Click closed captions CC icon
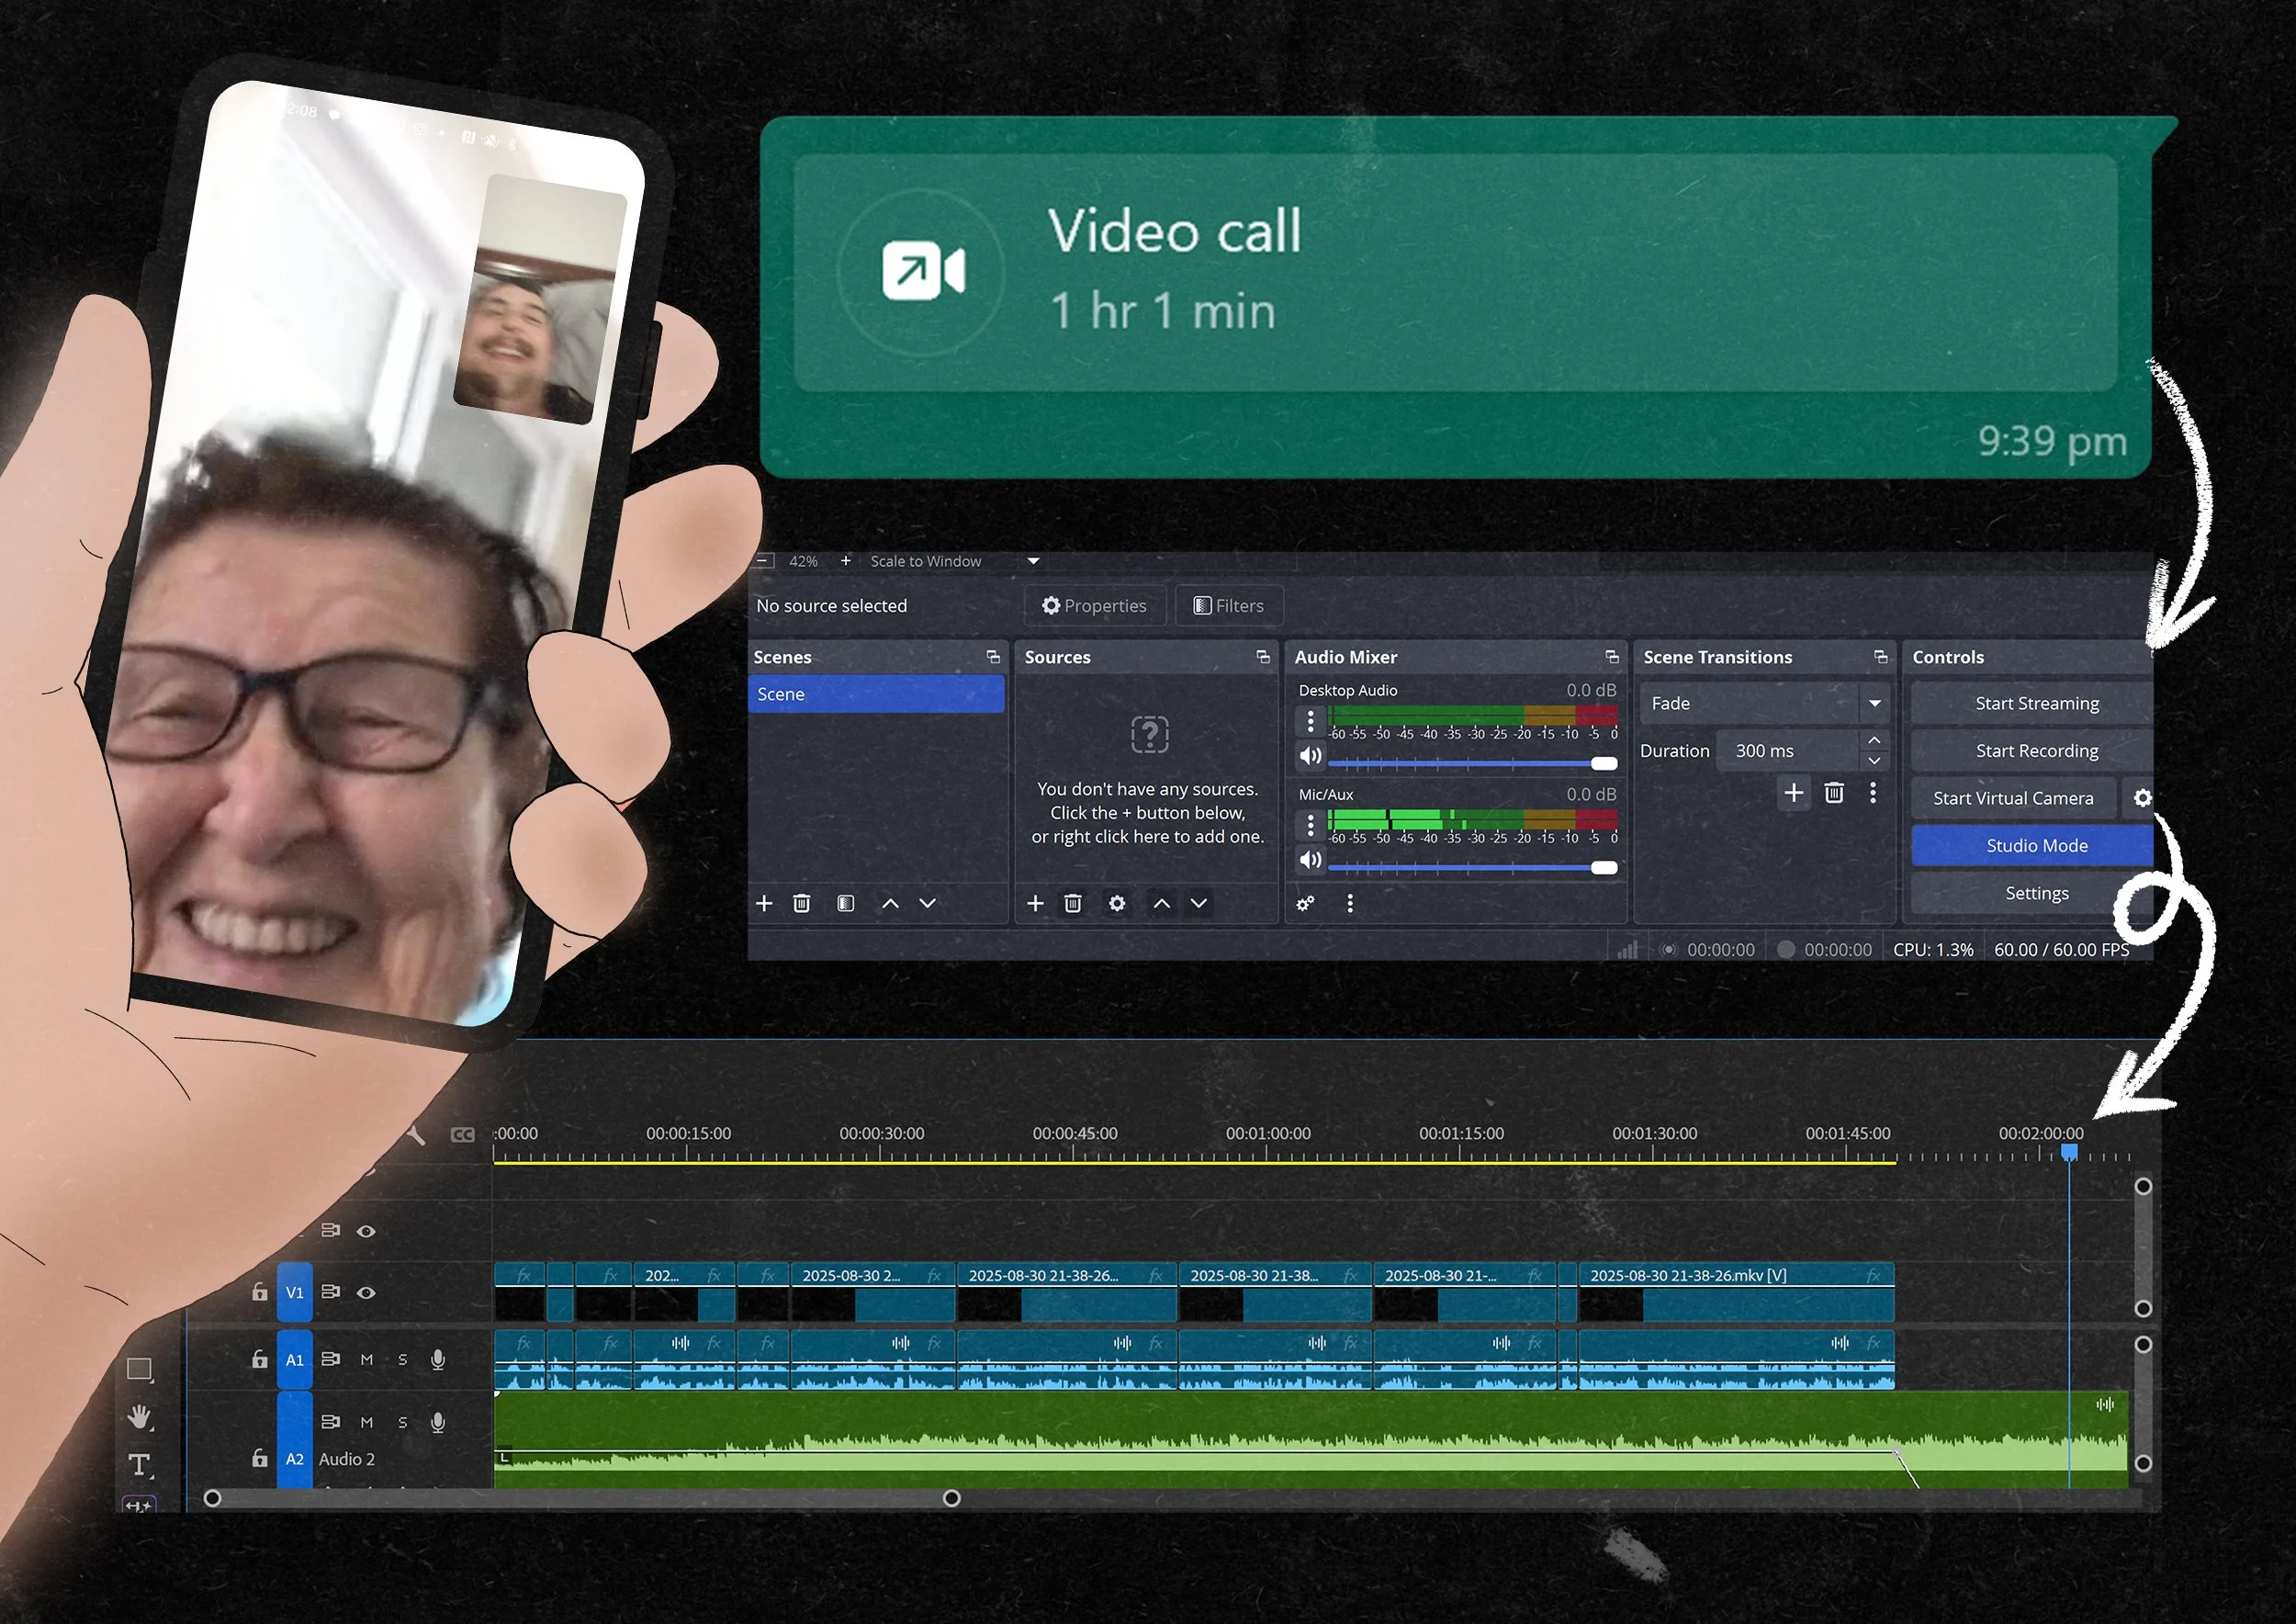 (462, 1135)
